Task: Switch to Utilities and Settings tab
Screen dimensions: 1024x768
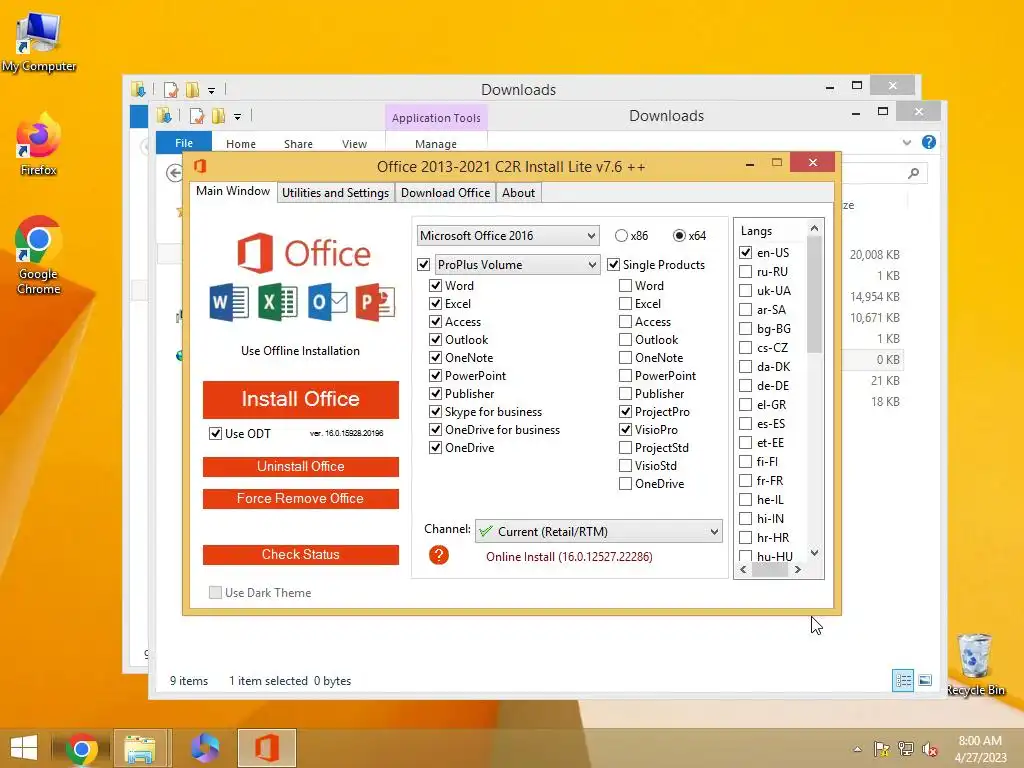Action: tap(336, 193)
